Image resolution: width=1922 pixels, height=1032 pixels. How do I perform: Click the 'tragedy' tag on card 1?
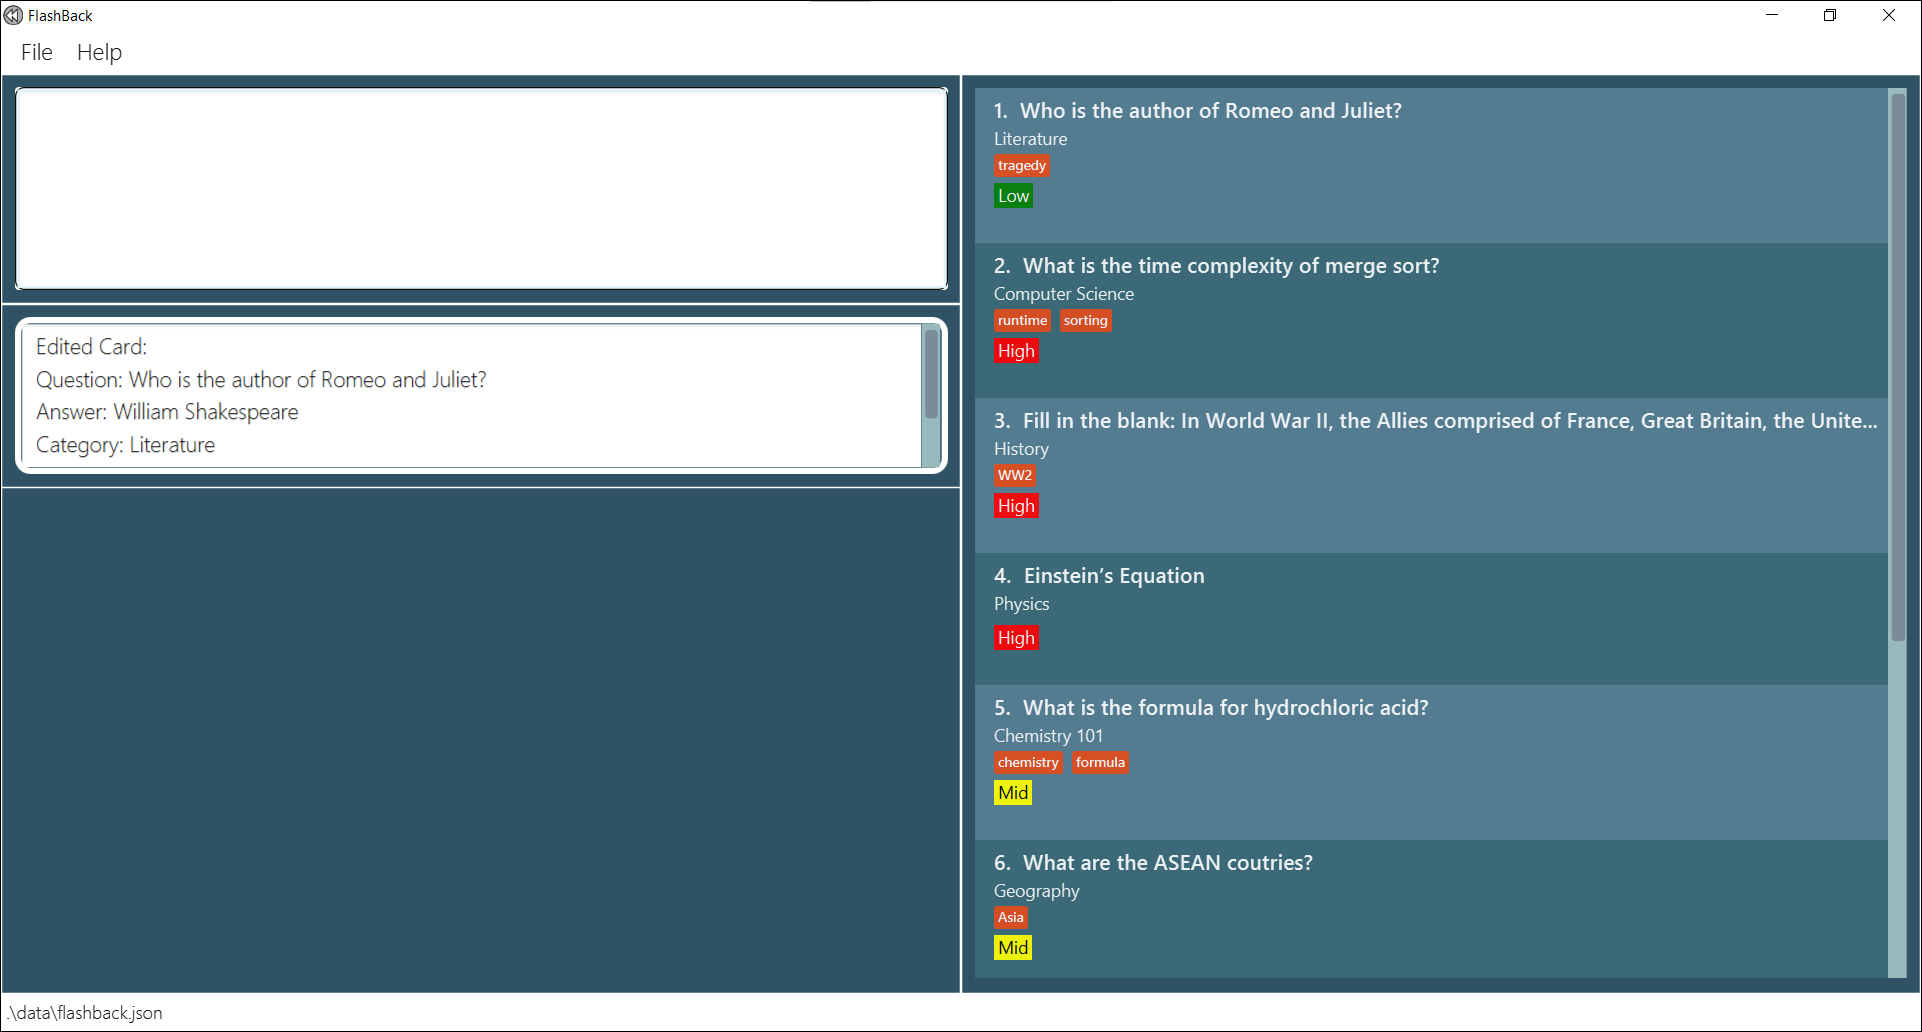point(1021,166)
